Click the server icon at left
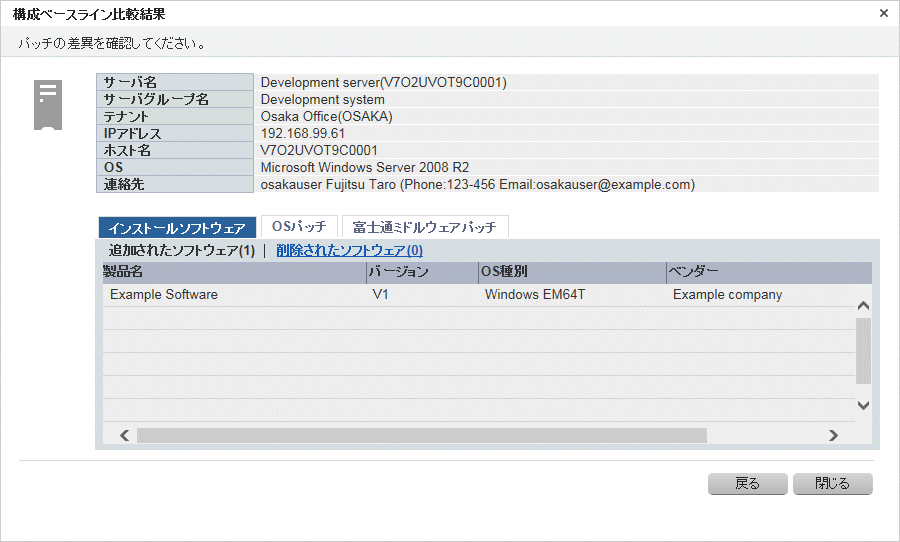900x542 pixels. [47, 105]
